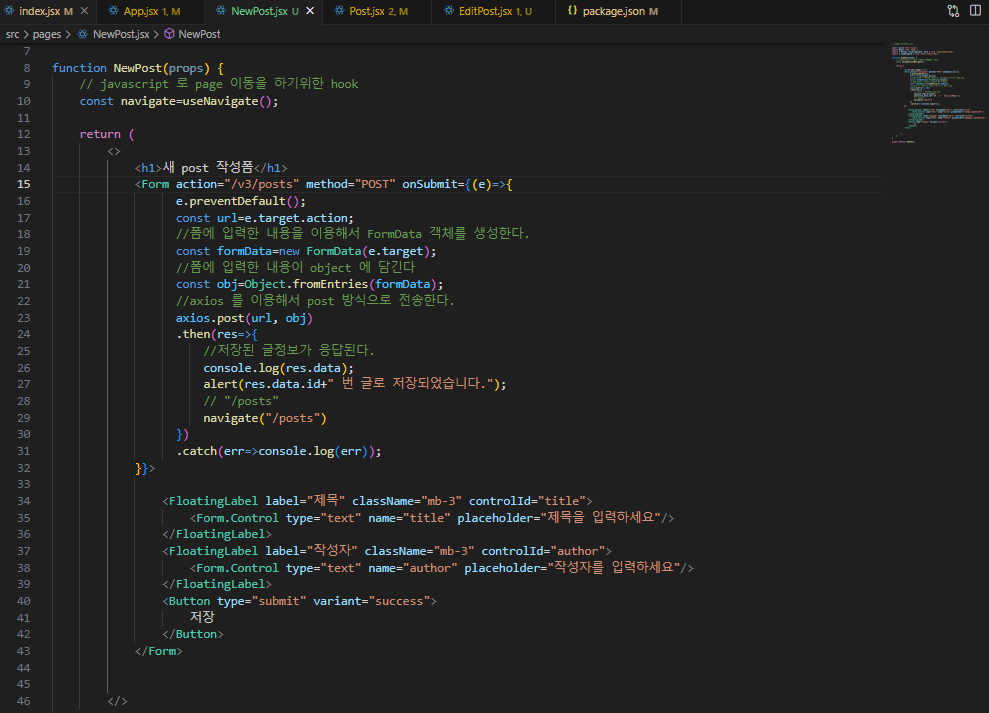This screenshot has height=713, width=989.
Task: Click the Open Changes compare icon
Action: coord(953,11)
